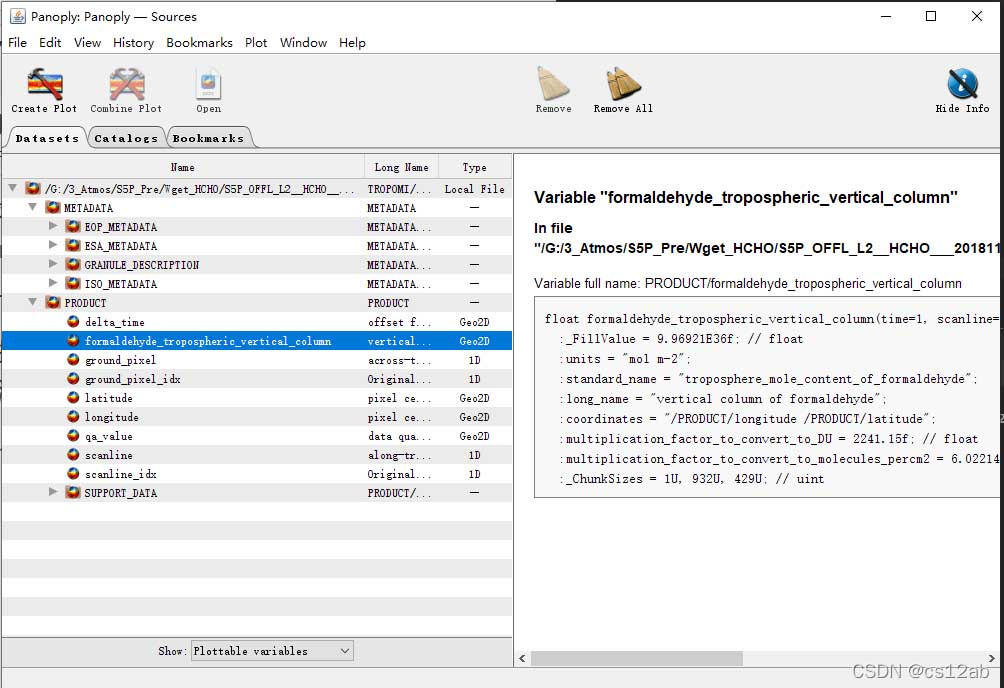Open the Plot menu
This screenshot has height=688, width=1004.
click(256, 42)
